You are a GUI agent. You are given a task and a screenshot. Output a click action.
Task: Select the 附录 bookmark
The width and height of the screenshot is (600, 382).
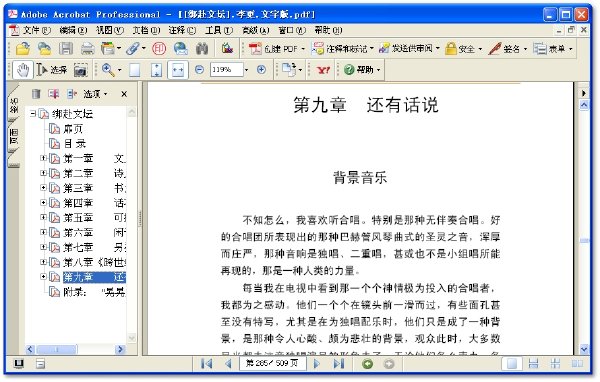tap(94, 292)
